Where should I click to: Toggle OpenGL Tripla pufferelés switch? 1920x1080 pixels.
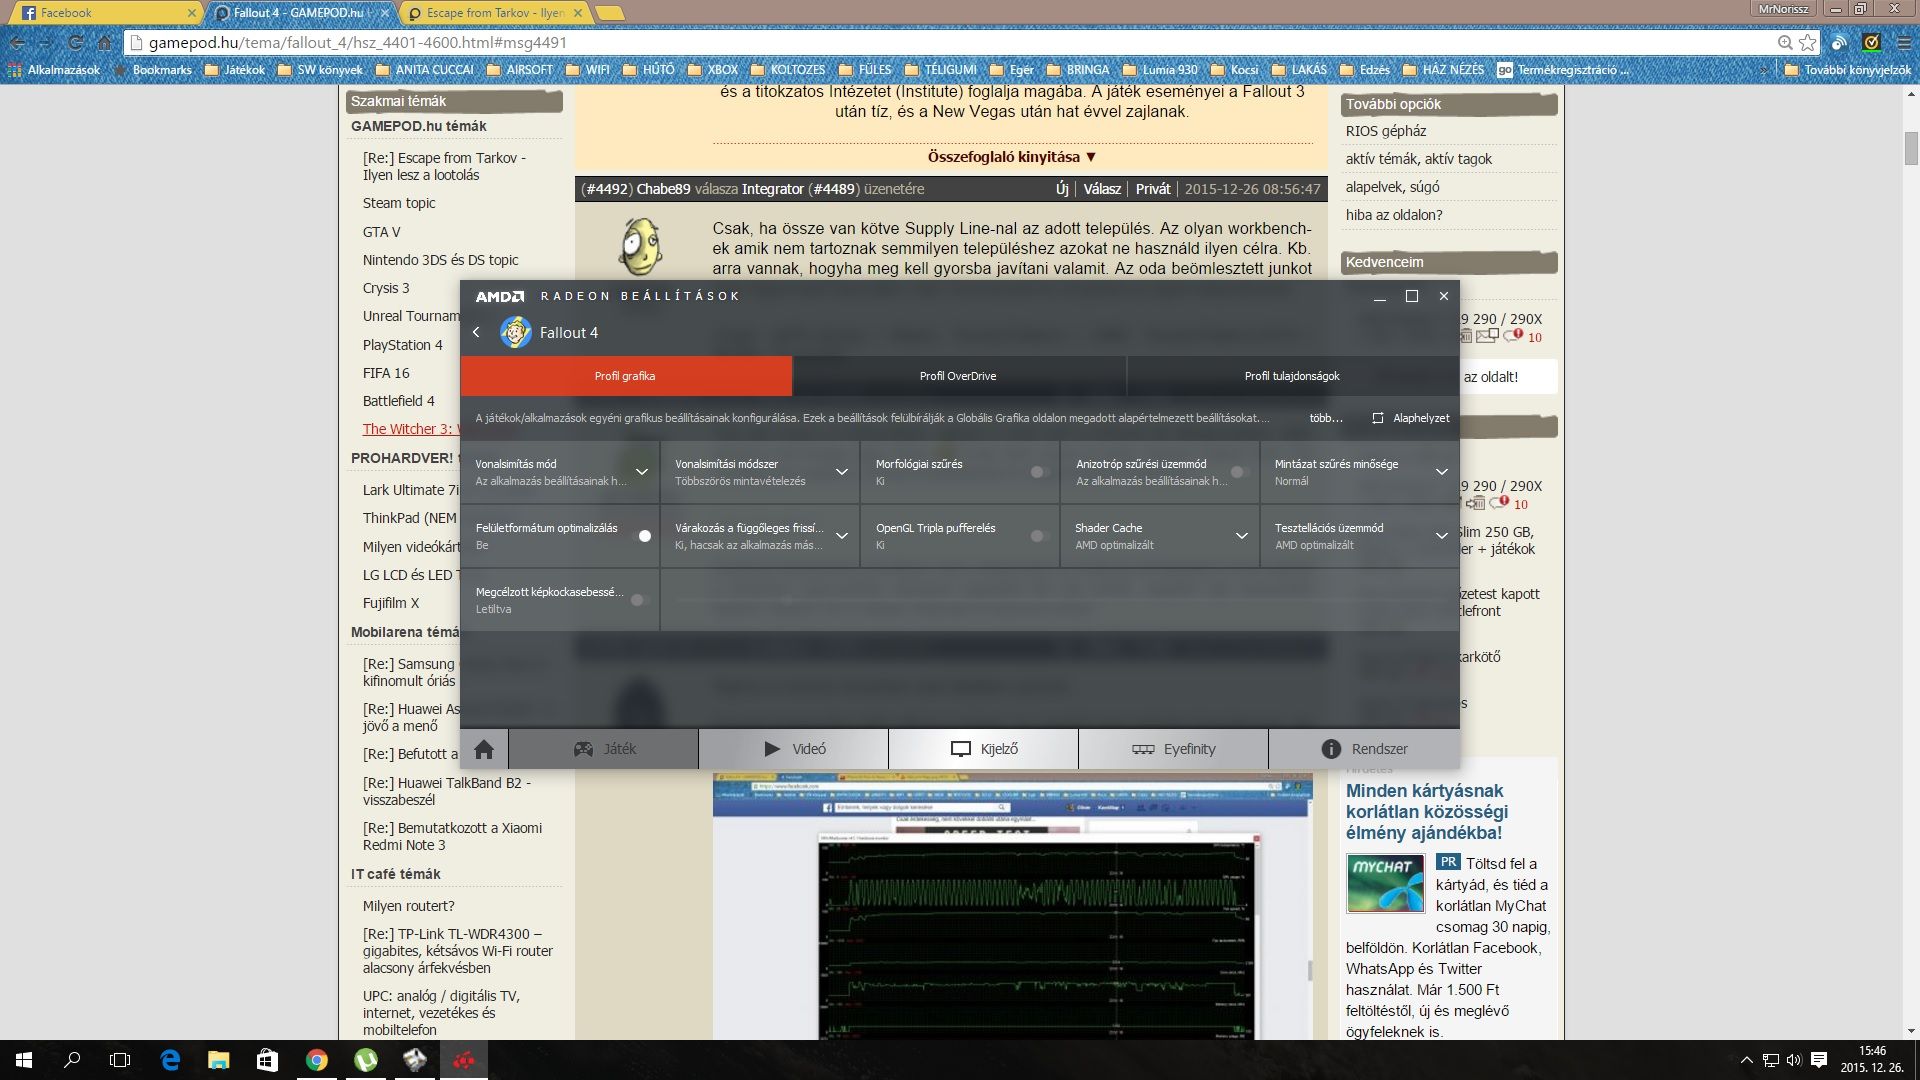coord(1038,536)
